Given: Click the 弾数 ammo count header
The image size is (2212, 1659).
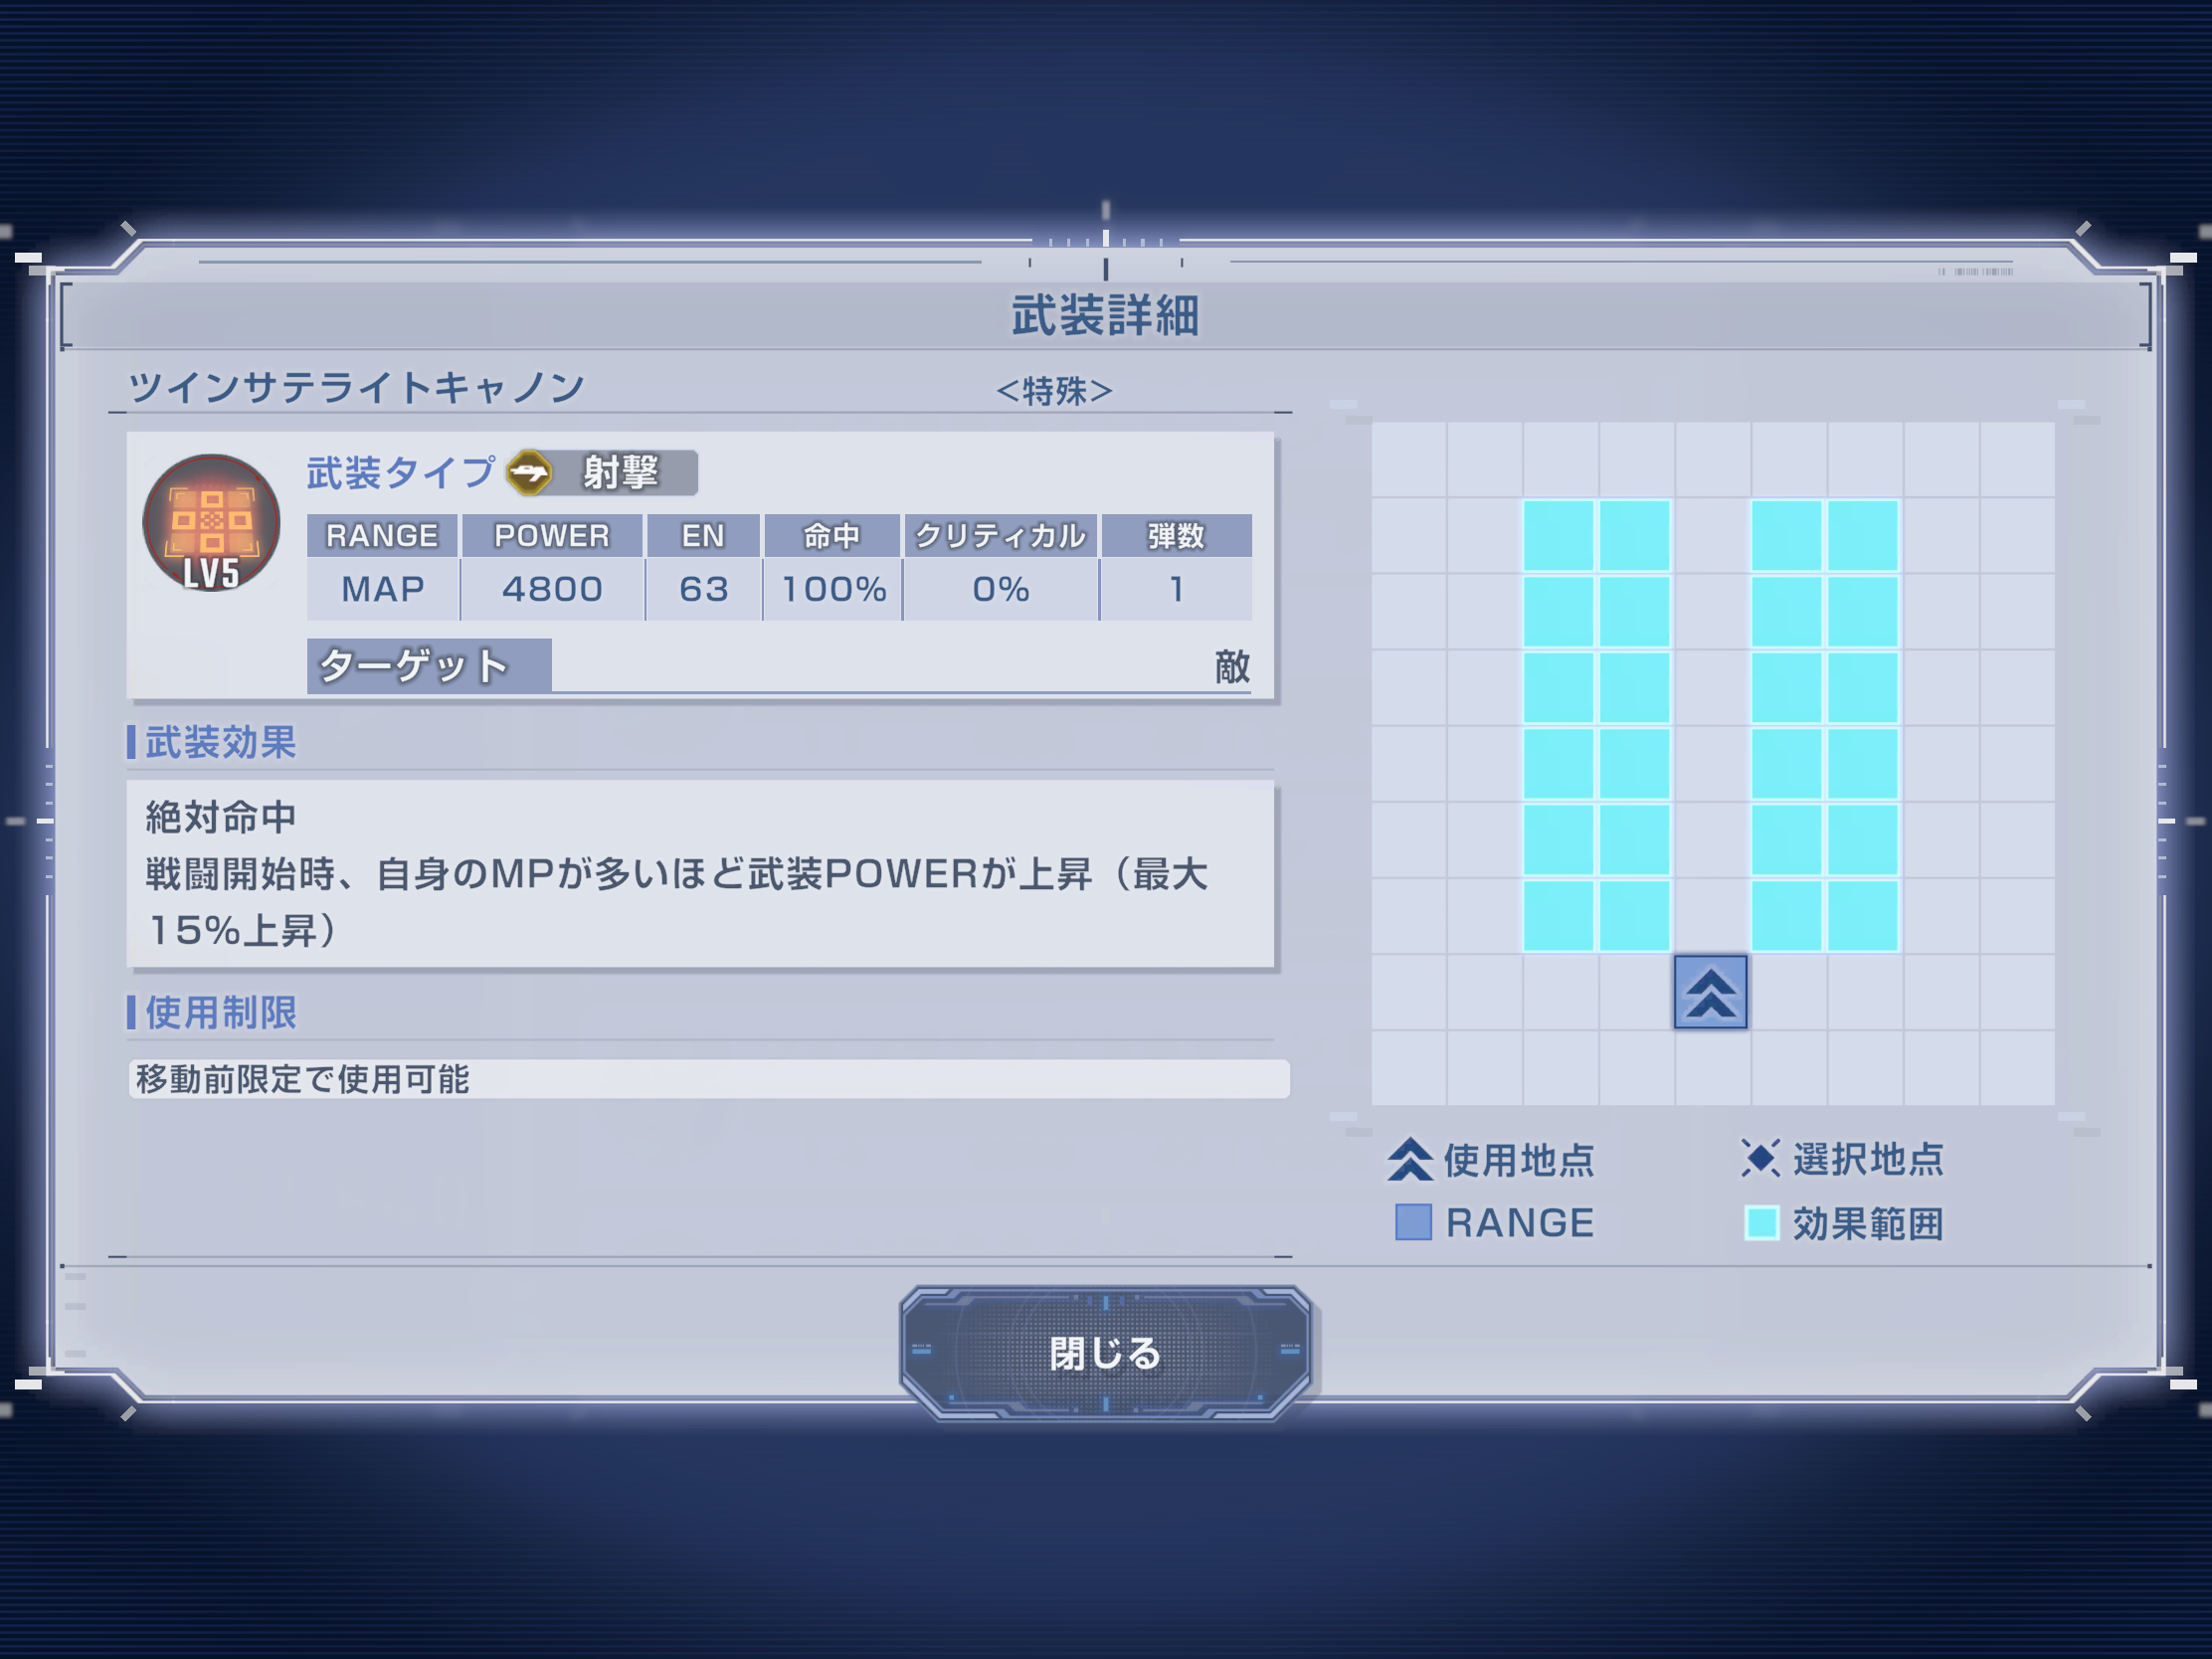Looking at the screenshot, I should point(1176,536).
